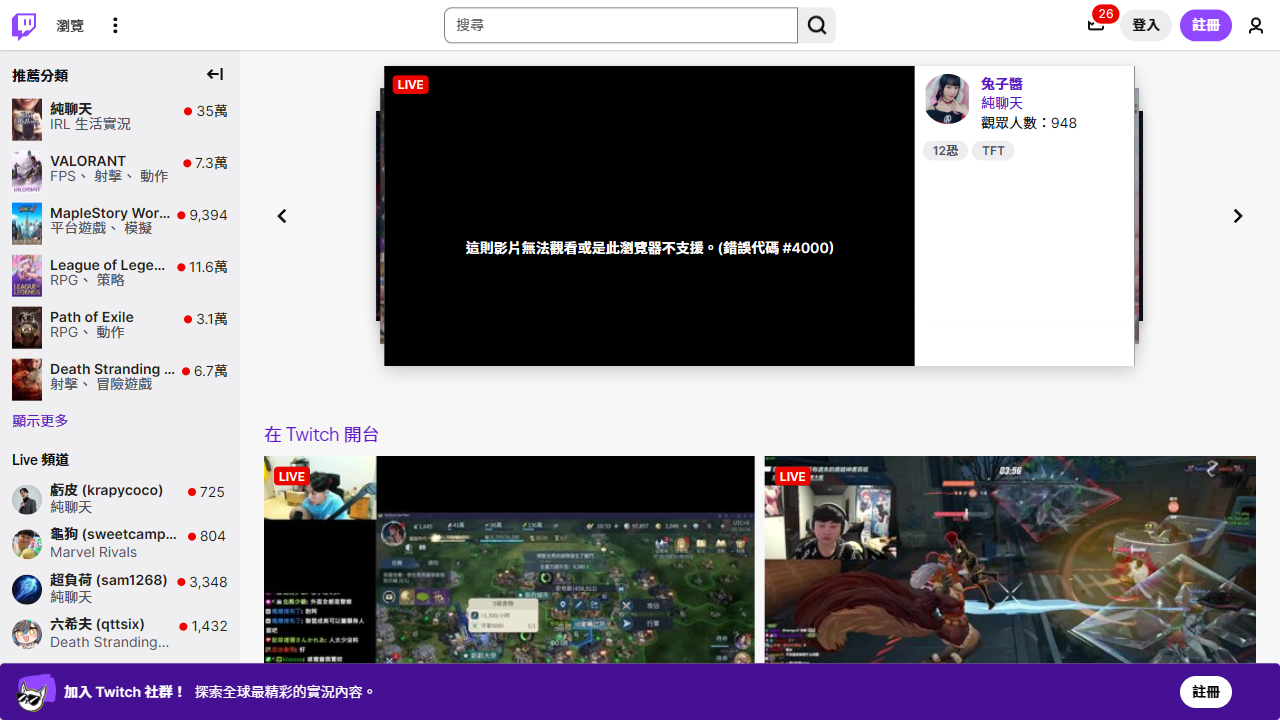Collapse the 推薦分類 sidebar panel
Screen dimensions: 1280x720
(x=214, y=74)
